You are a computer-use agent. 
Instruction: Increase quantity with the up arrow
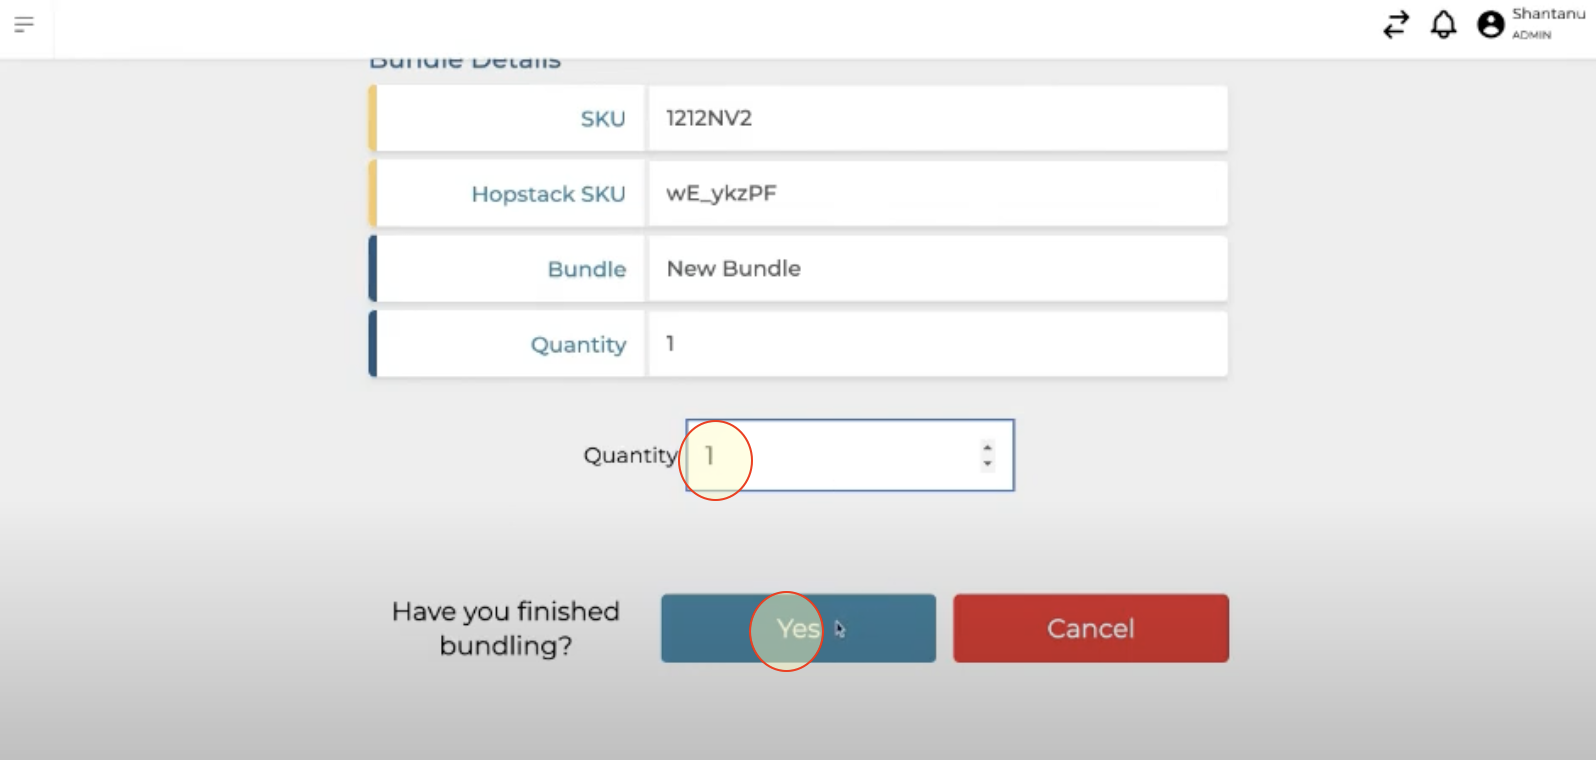(987, 447)
